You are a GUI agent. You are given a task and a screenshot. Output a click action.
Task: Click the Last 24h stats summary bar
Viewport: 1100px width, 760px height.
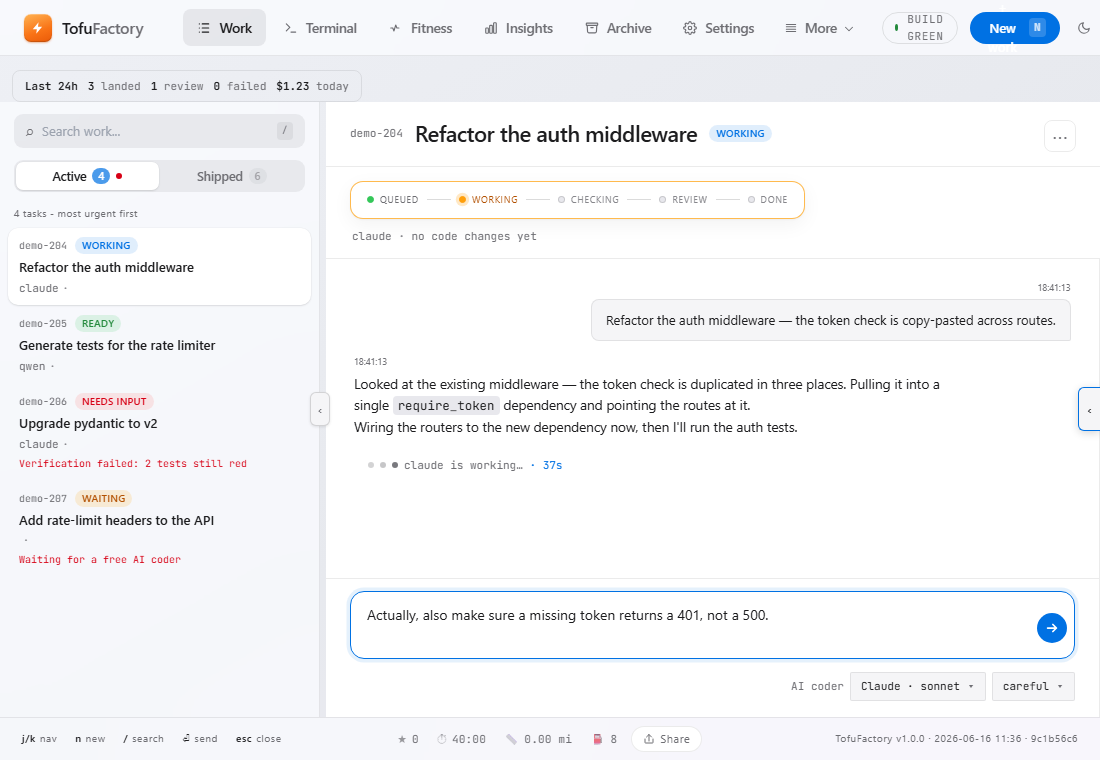coord(187,86)
